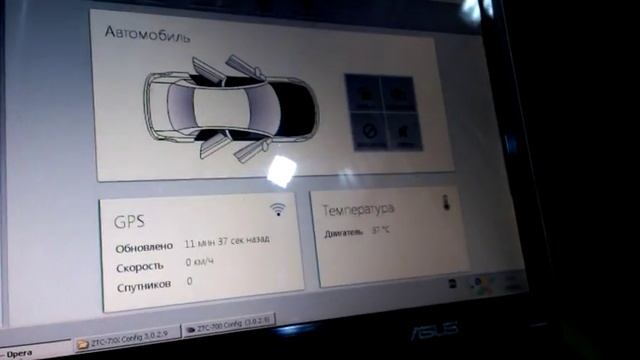Click the satellites count value 0
The width and height of the screenshot is (640, 360).
[189, 281]
